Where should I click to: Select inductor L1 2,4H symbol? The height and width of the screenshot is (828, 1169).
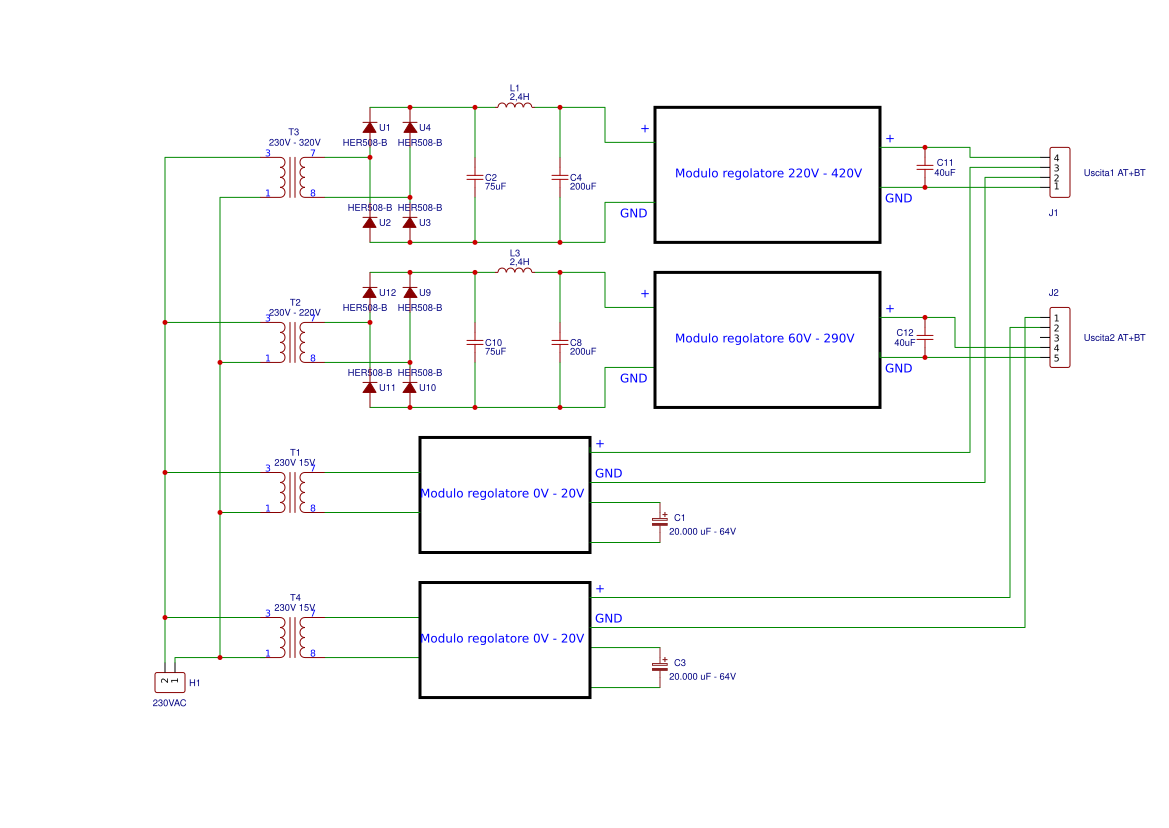coord(516,106)
